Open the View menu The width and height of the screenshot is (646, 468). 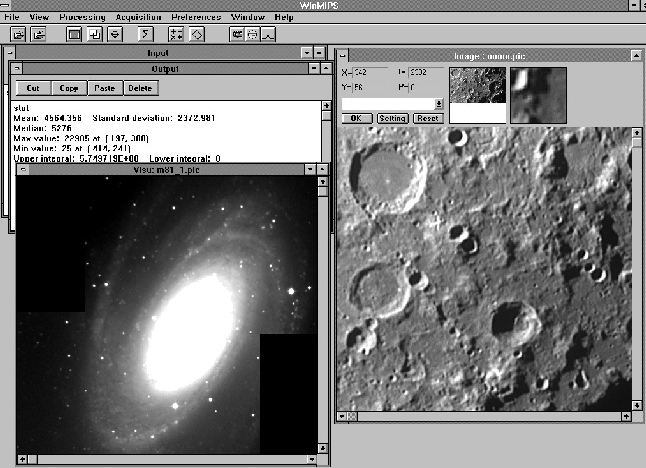(x=39, y=17)
